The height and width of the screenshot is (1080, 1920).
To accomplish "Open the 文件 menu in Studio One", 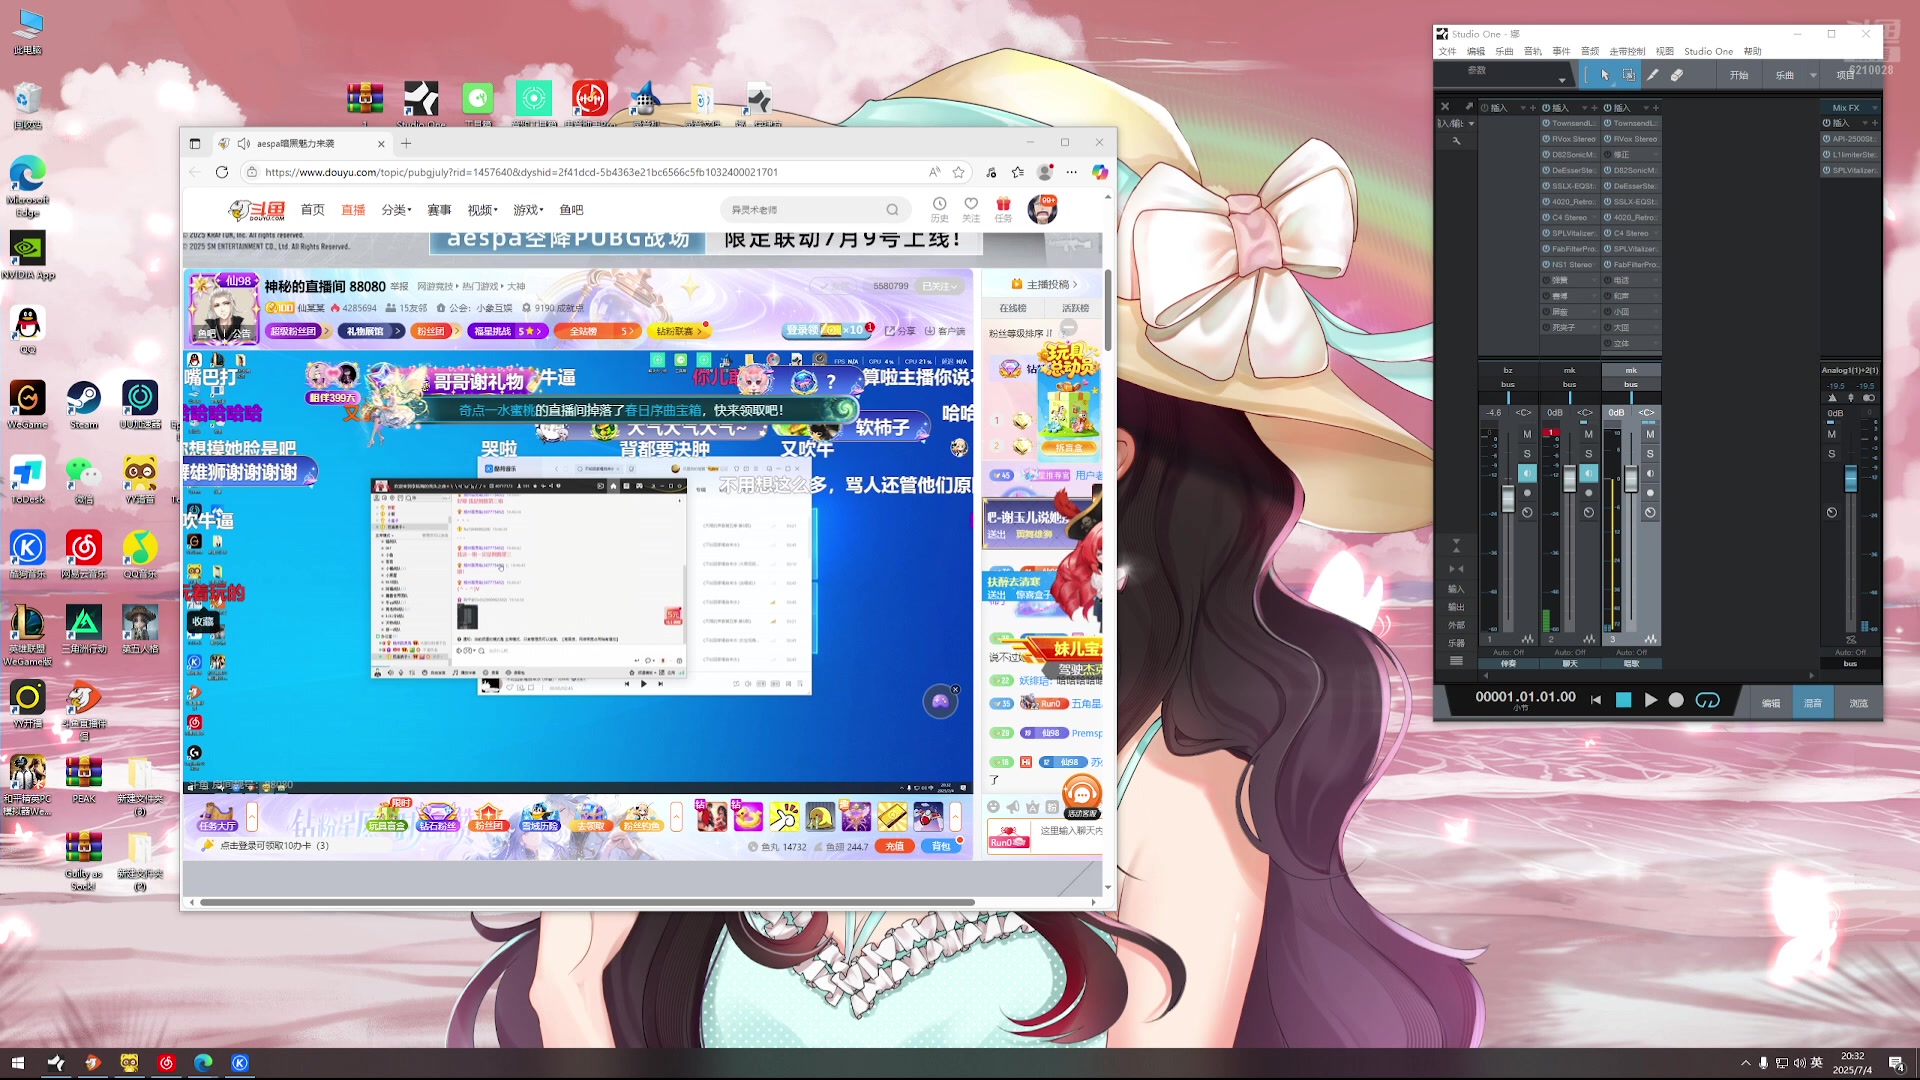I will [1447, 51].
